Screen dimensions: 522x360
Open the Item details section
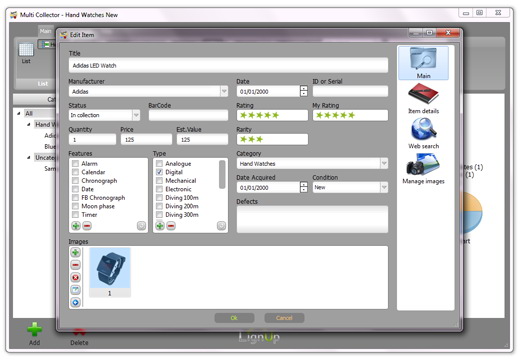click(x=423, y=98)
